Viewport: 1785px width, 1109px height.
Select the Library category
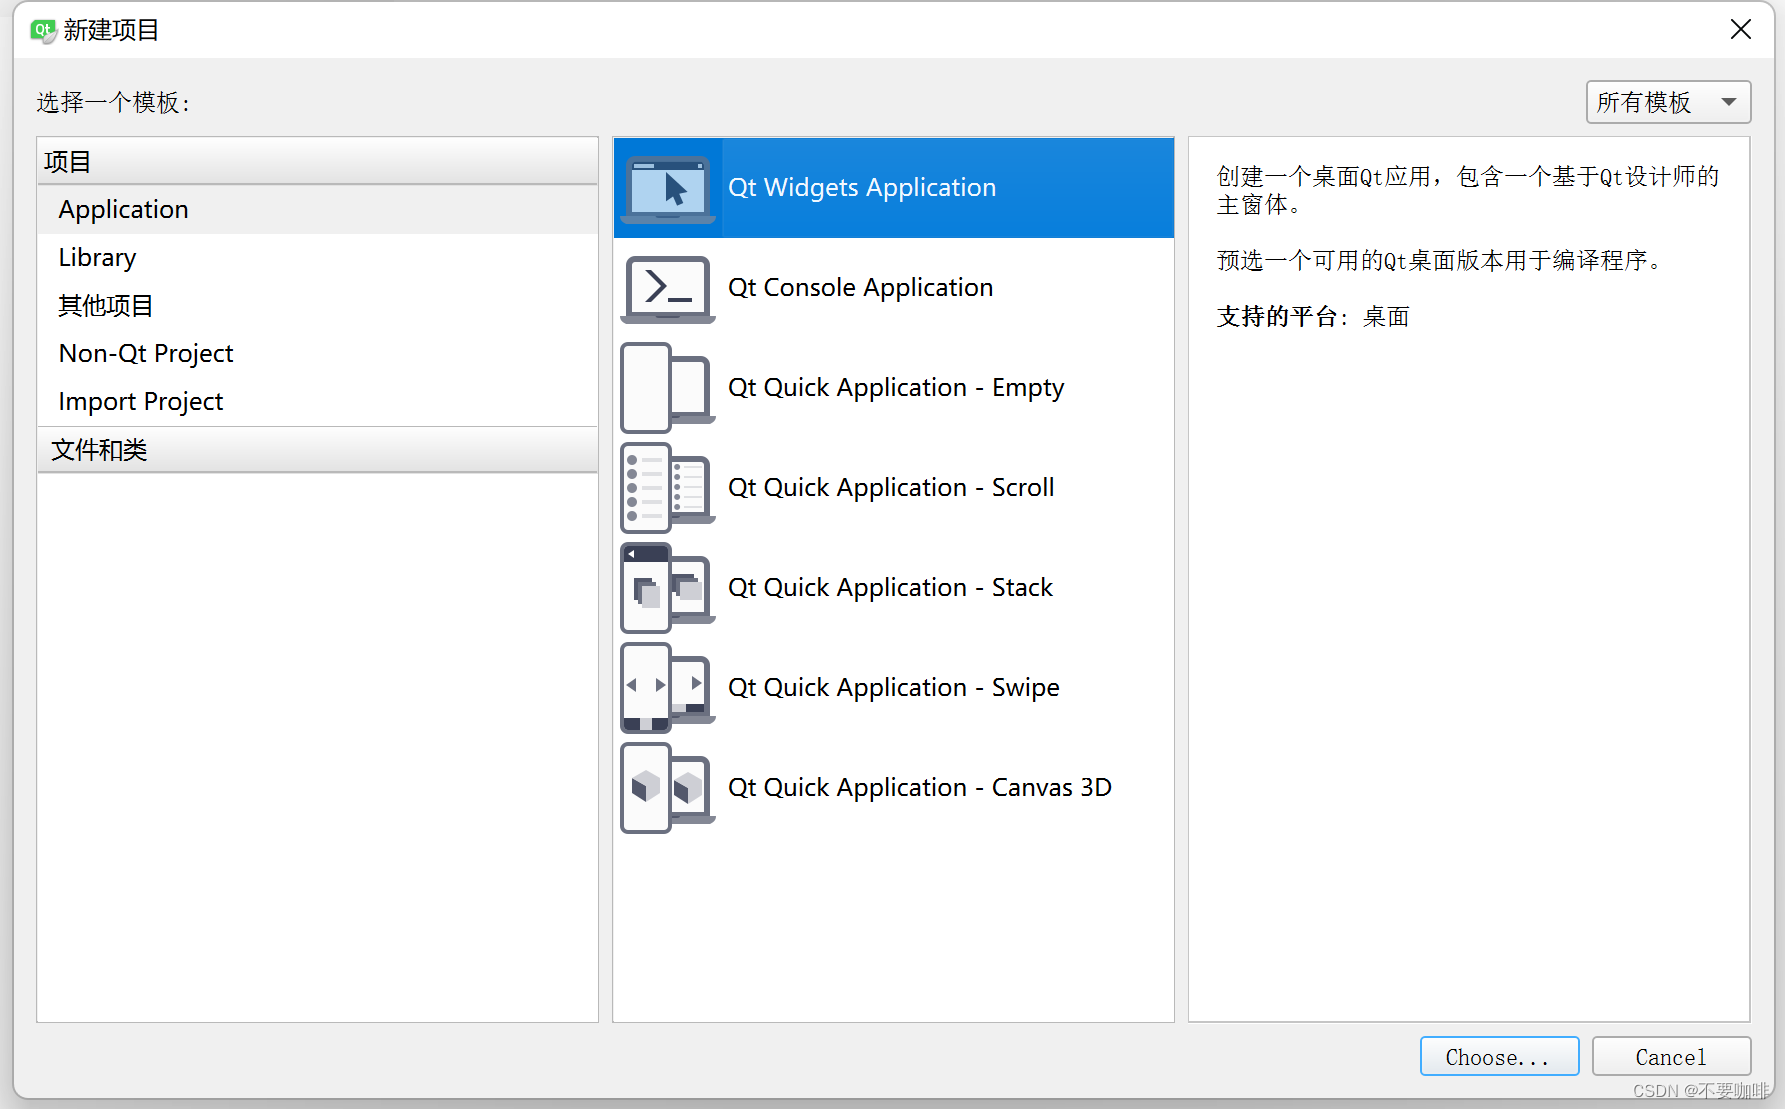[317, 258]
